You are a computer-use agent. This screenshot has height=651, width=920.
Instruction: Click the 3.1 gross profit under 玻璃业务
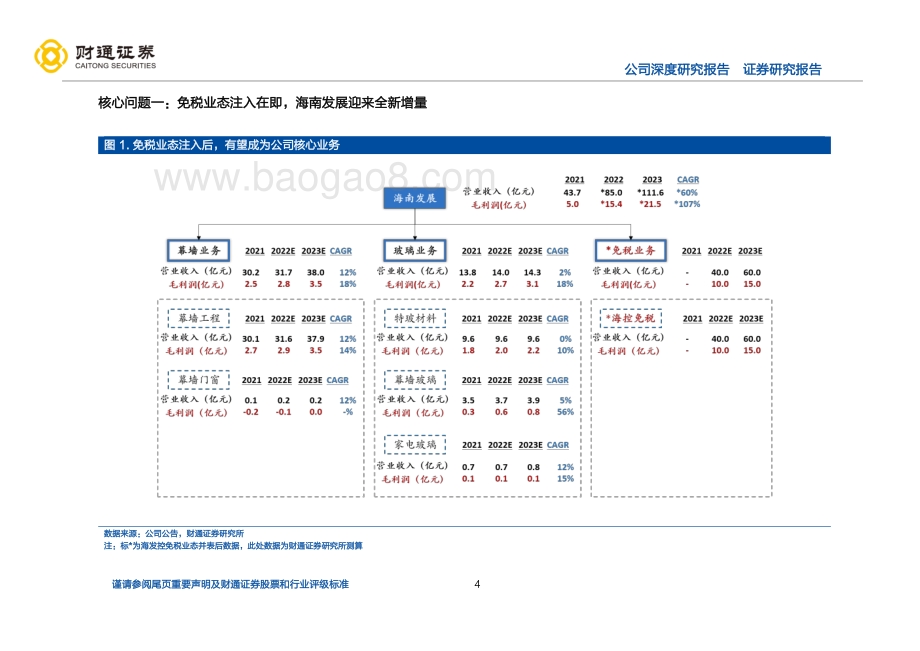tap(532, 284)
